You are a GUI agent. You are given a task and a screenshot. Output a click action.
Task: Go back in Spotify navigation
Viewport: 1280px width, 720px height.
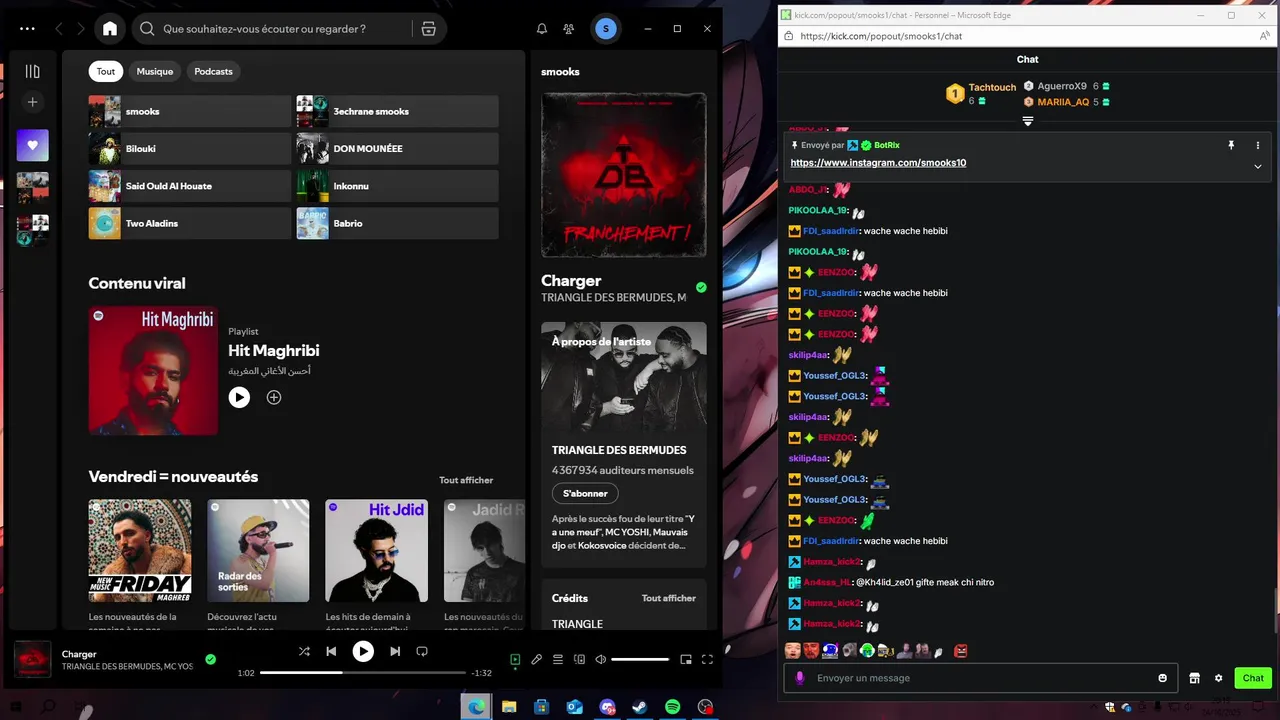[x=58, y=29]
